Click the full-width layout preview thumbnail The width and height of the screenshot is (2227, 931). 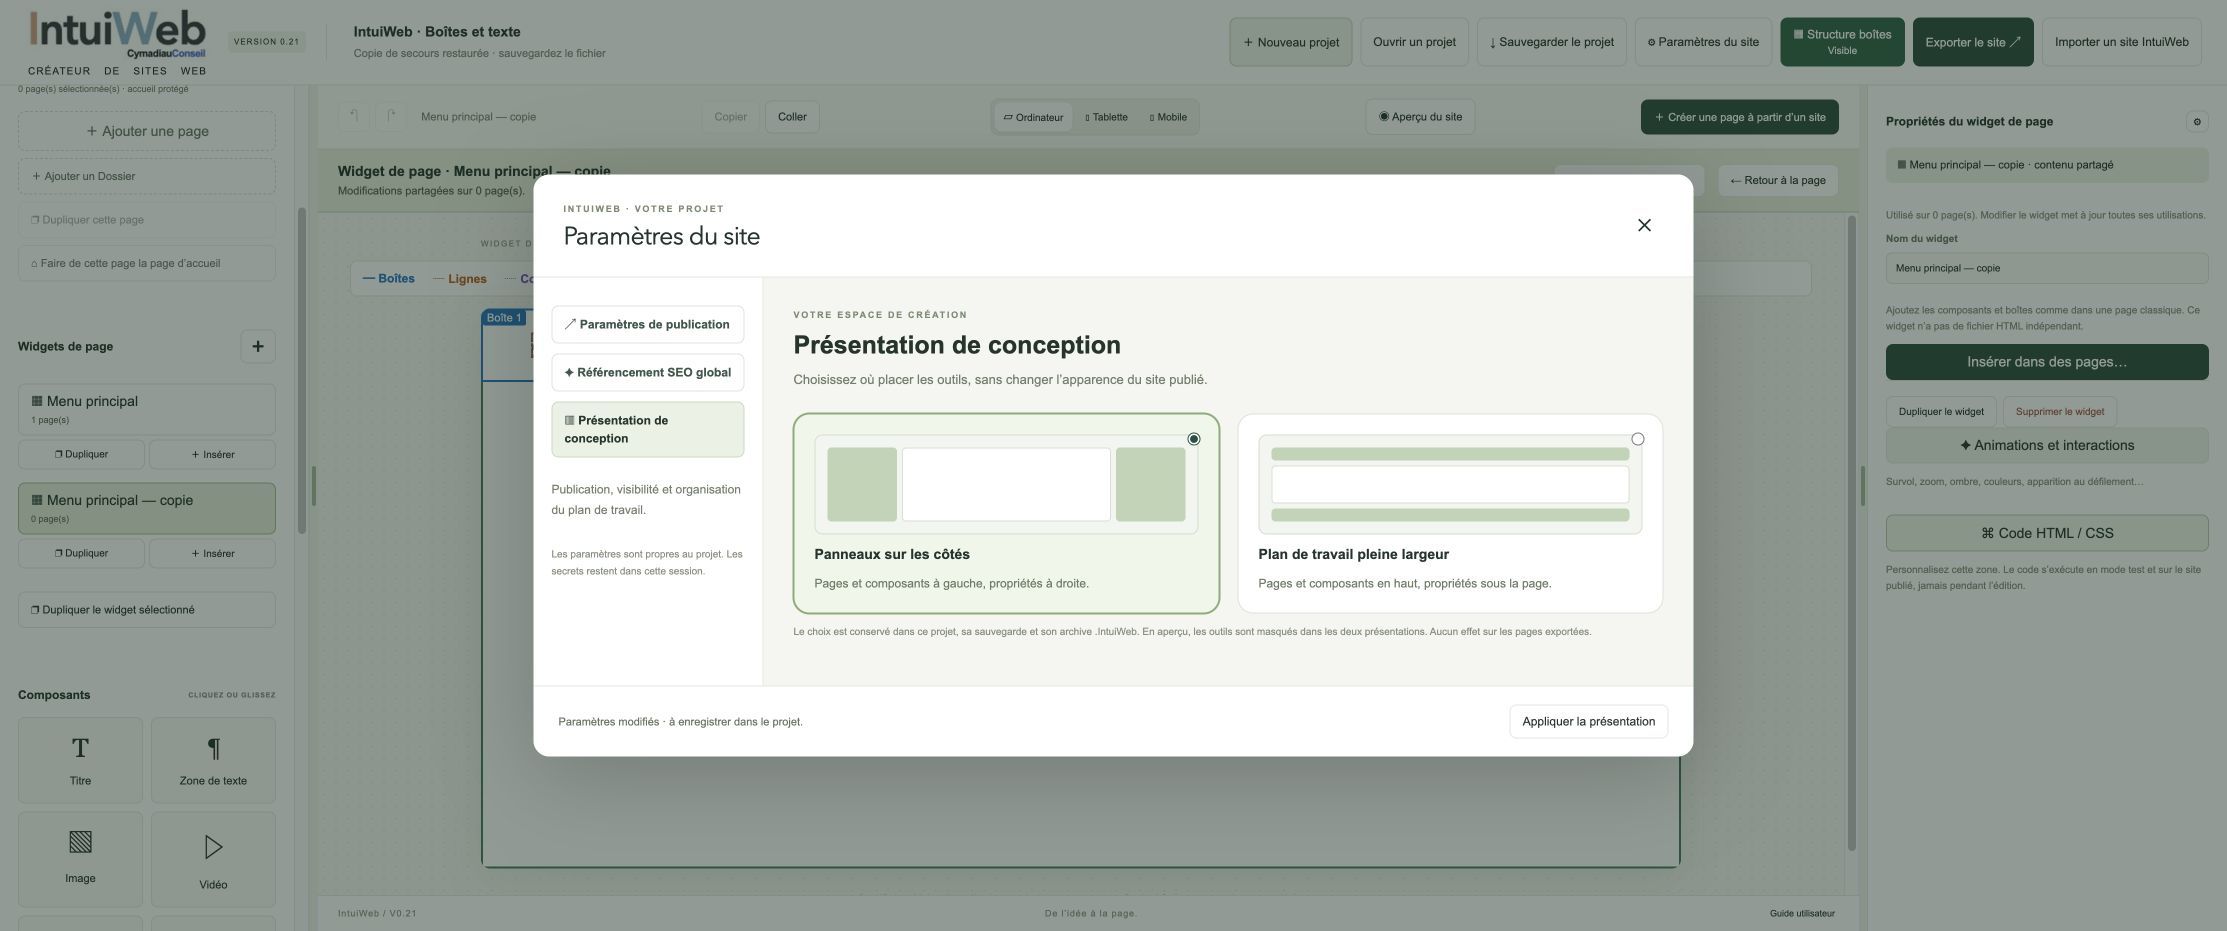pos(1450,484)
